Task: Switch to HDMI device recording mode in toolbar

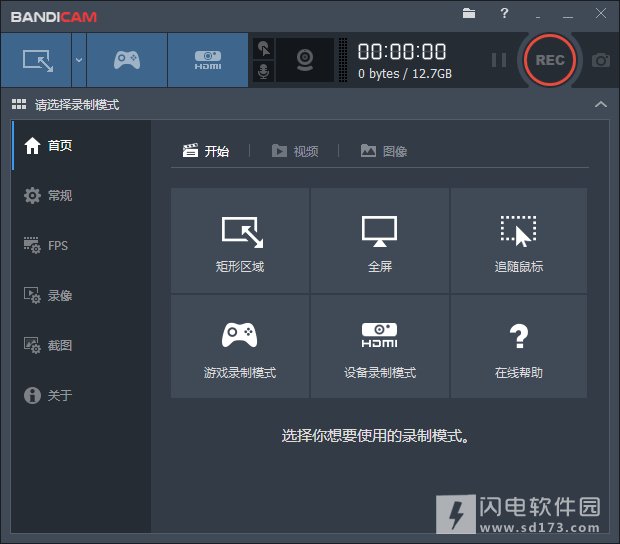Action: (x=208, y=60)
